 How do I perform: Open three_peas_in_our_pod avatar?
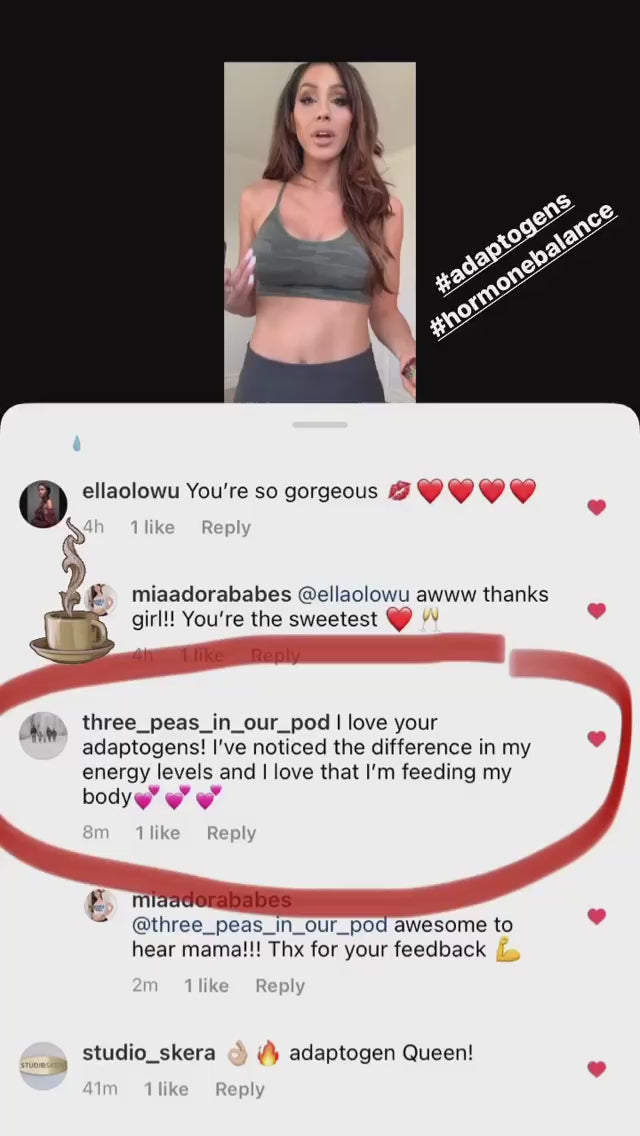pos(43,735)
